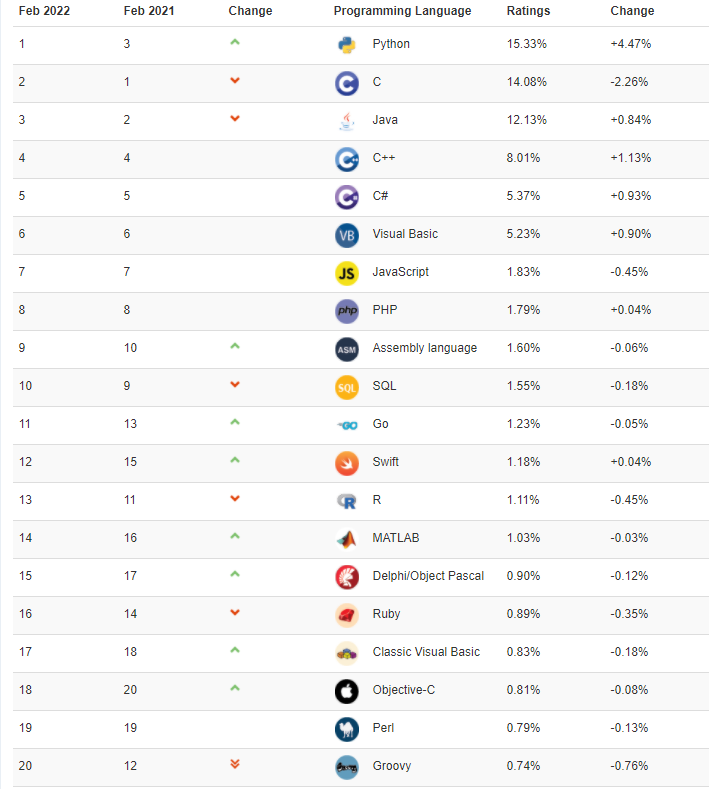Click the Ratings column header
This screenshot has width=721, height=789.
(x=528, y=11)
